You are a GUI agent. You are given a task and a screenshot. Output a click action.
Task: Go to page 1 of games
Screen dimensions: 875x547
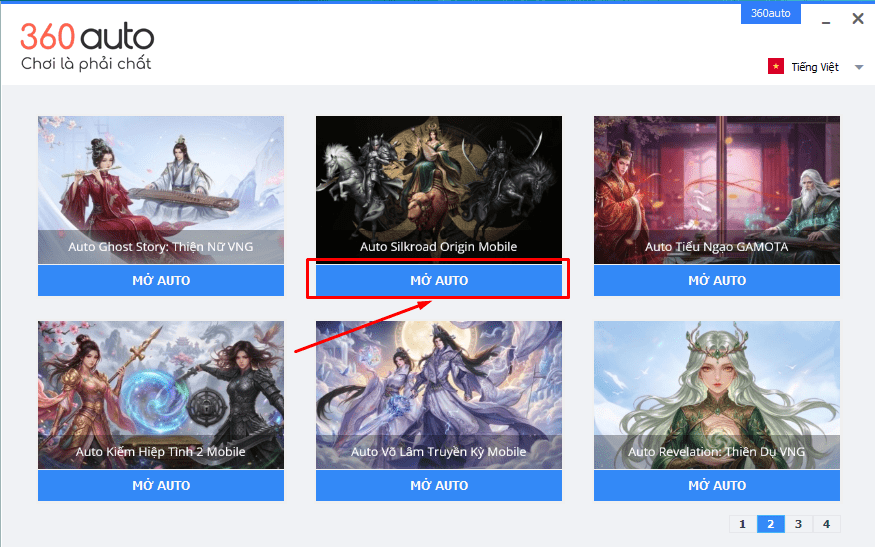pos(743,524)
